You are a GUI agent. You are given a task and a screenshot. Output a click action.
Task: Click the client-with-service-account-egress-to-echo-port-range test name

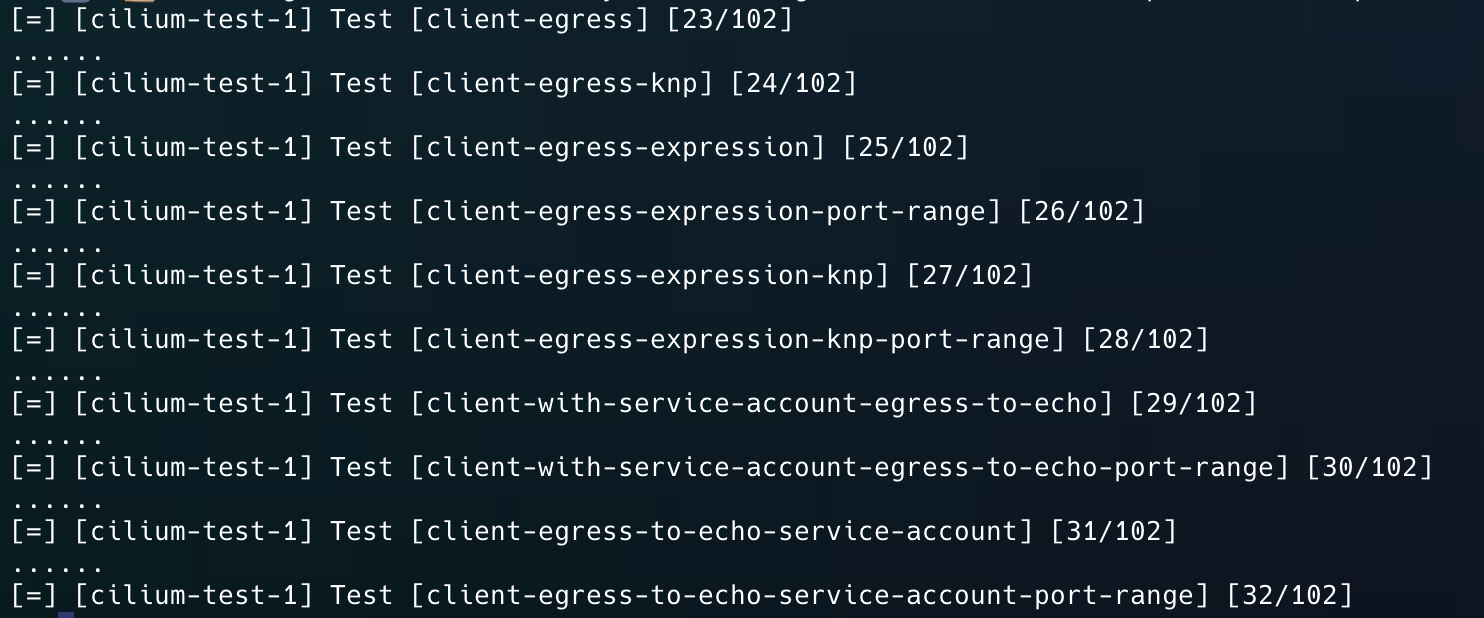850,467
